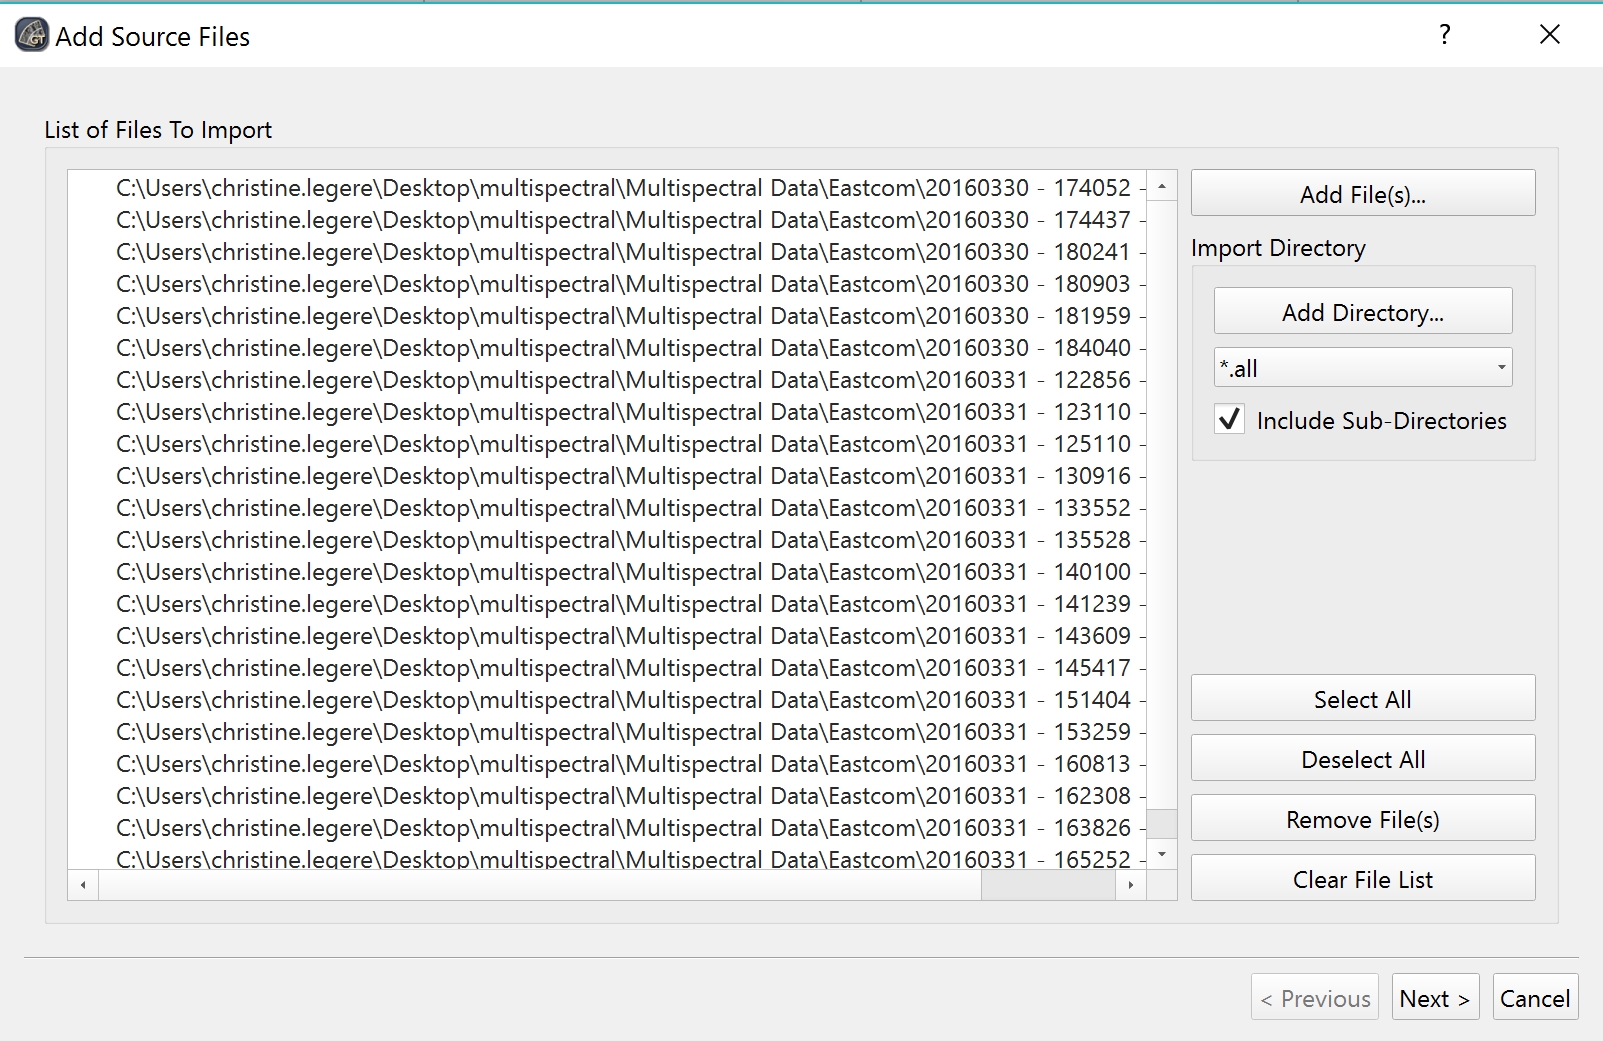Cancel the import dialog
This screenshot has height=1041, width=1603.
point(1535,997)
